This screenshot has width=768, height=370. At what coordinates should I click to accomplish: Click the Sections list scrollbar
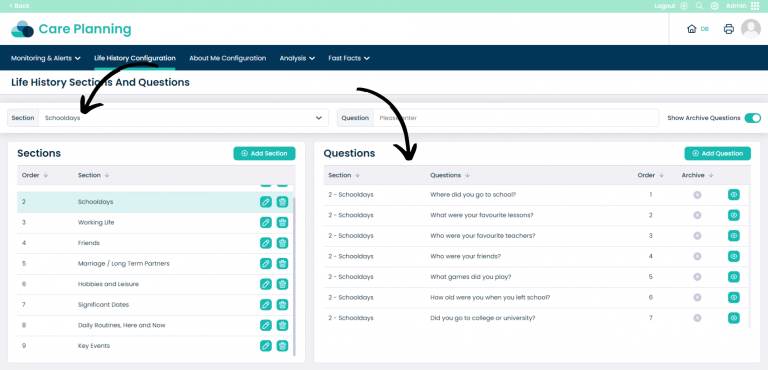pyautogui.click(x=294, y=276)
